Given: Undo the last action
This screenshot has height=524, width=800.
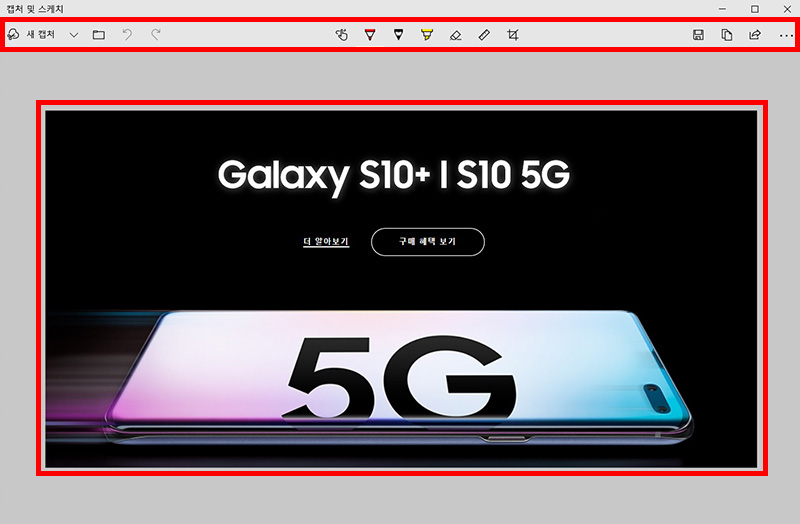Looking at the screenshot, I should click(127, 35).
